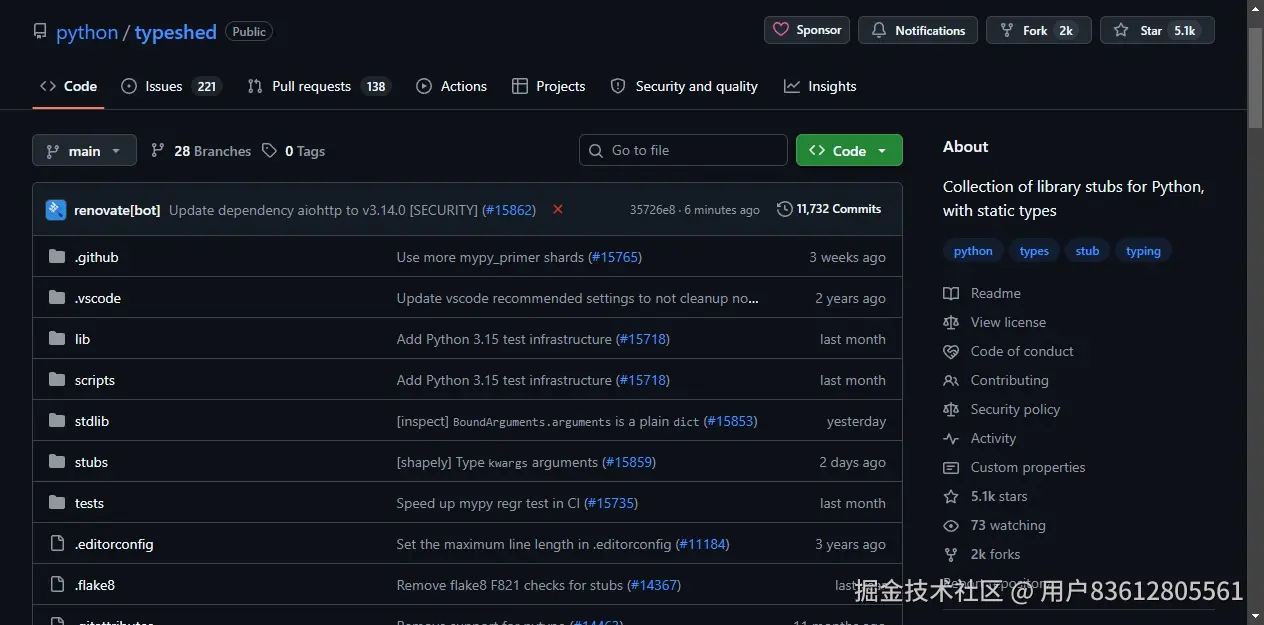Select the stub topic tag
1264x625 pixels.
pyautogui.click(x=1087, y=251)
